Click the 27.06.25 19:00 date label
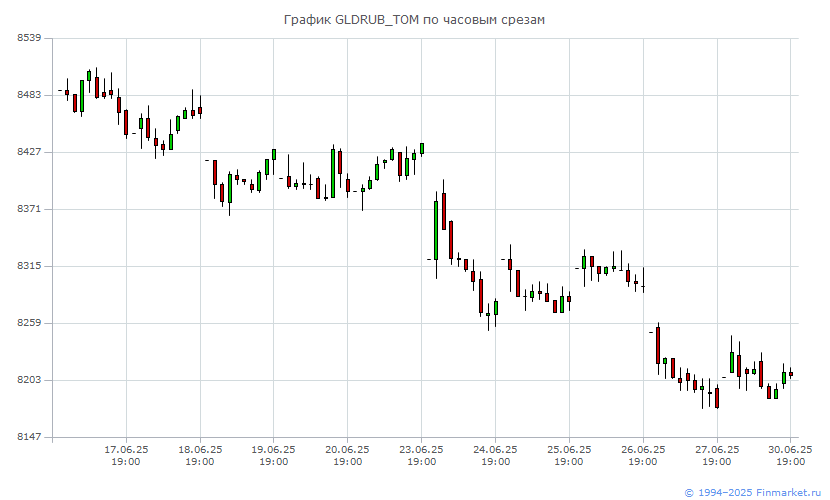Viewport: 830px width, 500px height. (717, 456)
